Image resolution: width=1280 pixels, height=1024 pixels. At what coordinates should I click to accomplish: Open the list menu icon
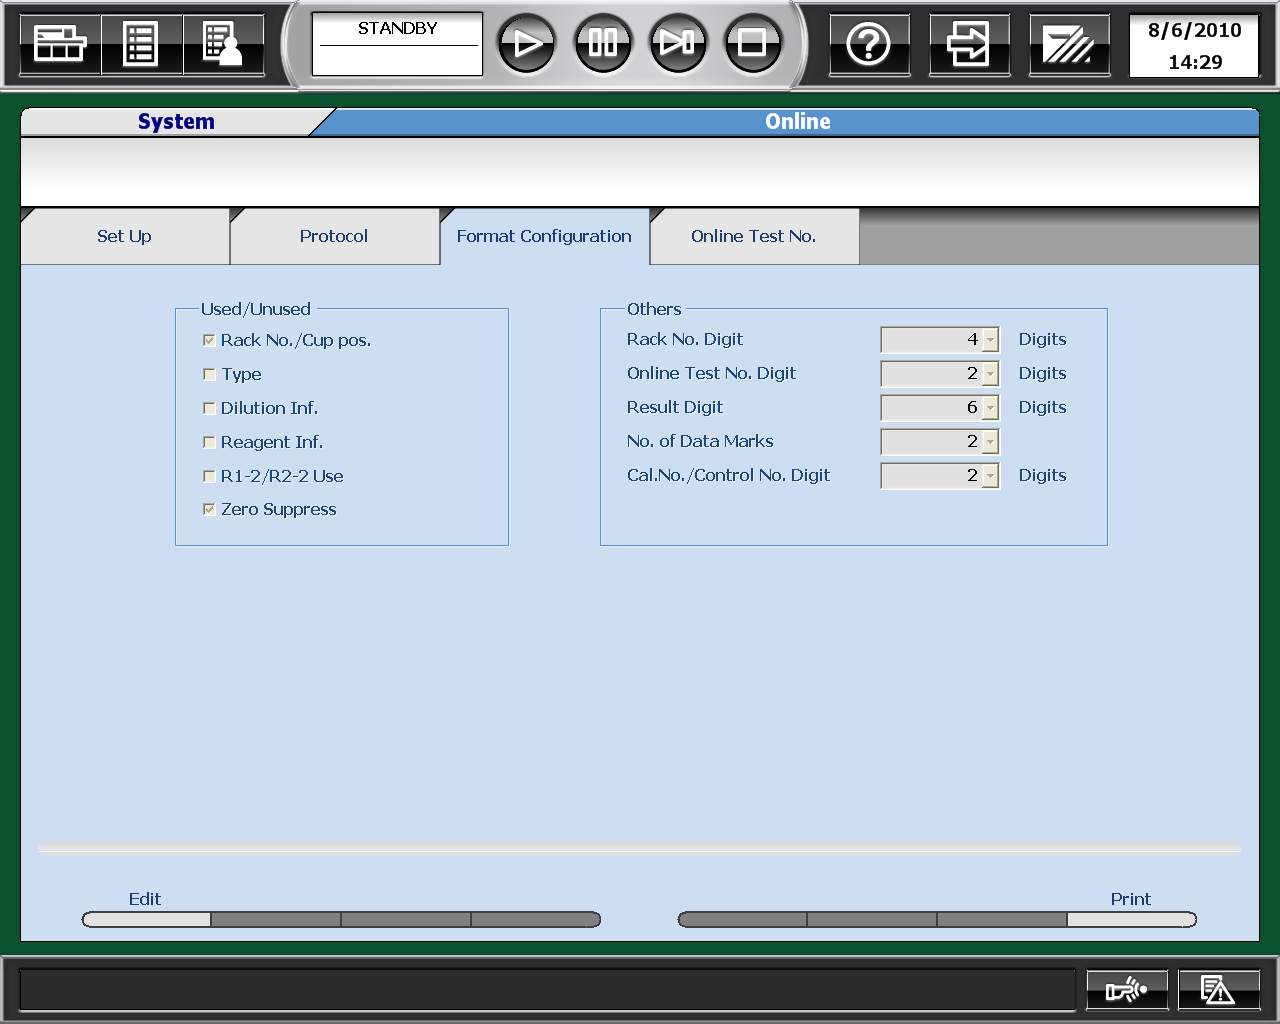(x=140, y=44)
